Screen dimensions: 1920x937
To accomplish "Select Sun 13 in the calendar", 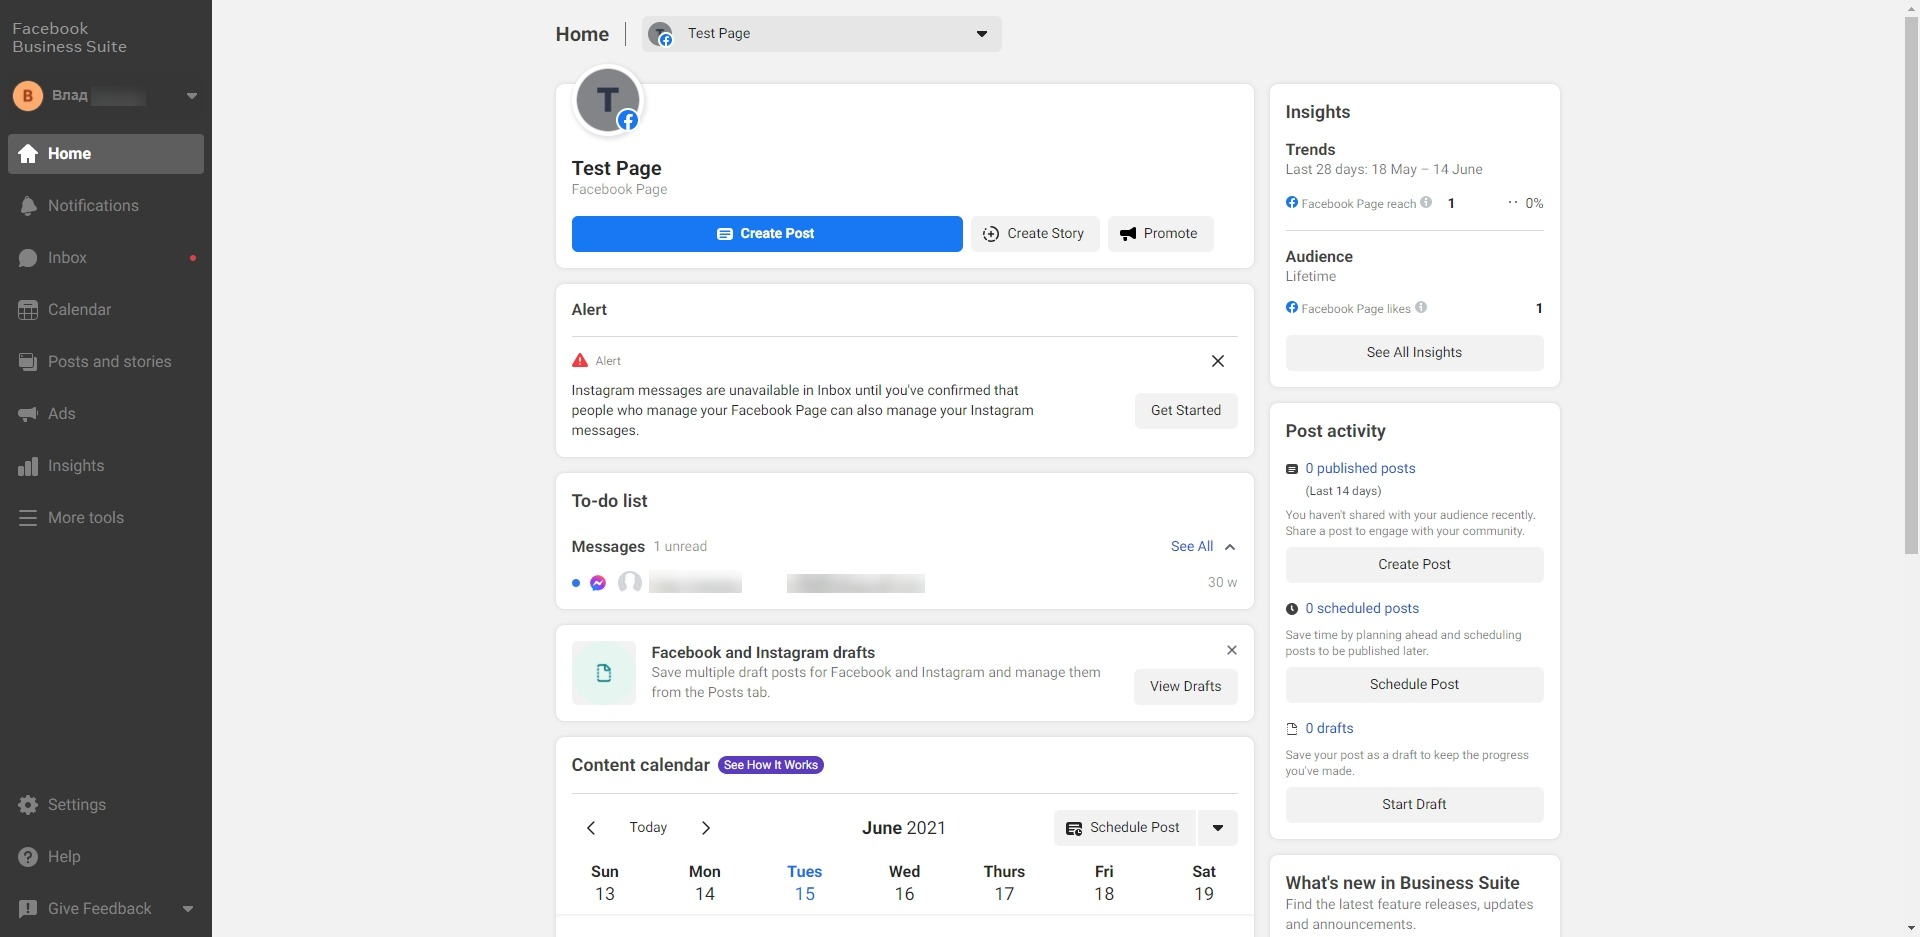I will [x=605, y=883].
